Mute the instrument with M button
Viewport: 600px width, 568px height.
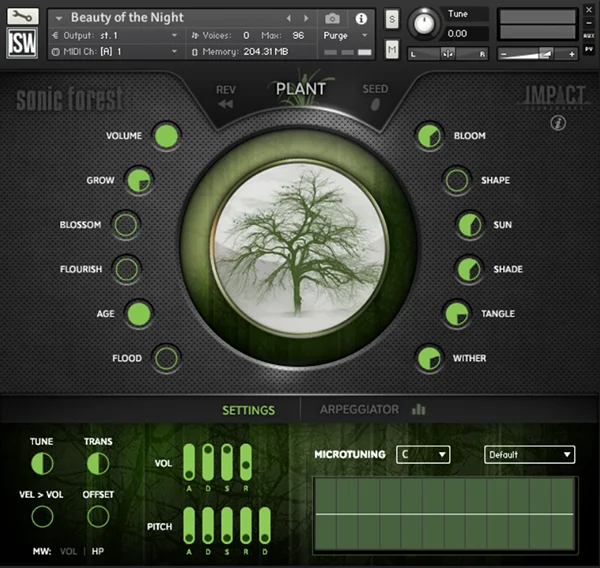click(392, 49)
